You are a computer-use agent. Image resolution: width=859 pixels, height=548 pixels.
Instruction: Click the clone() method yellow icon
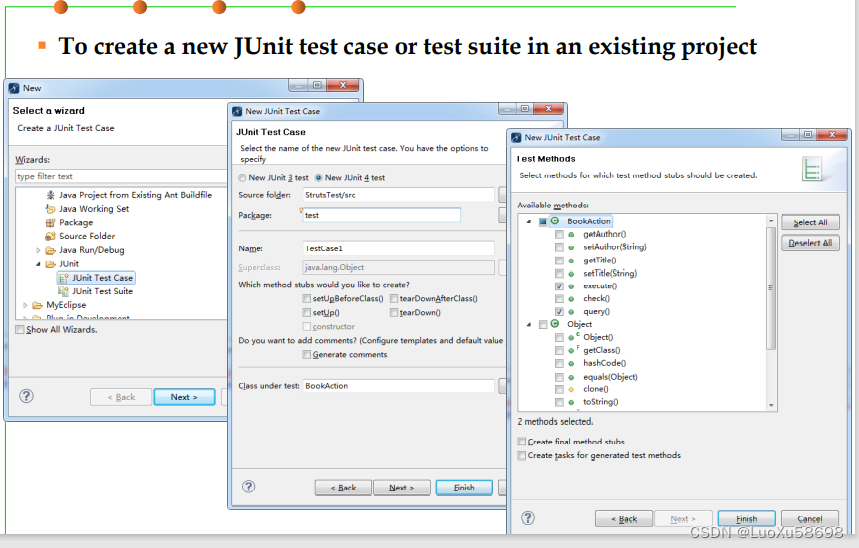pos(571,389)
